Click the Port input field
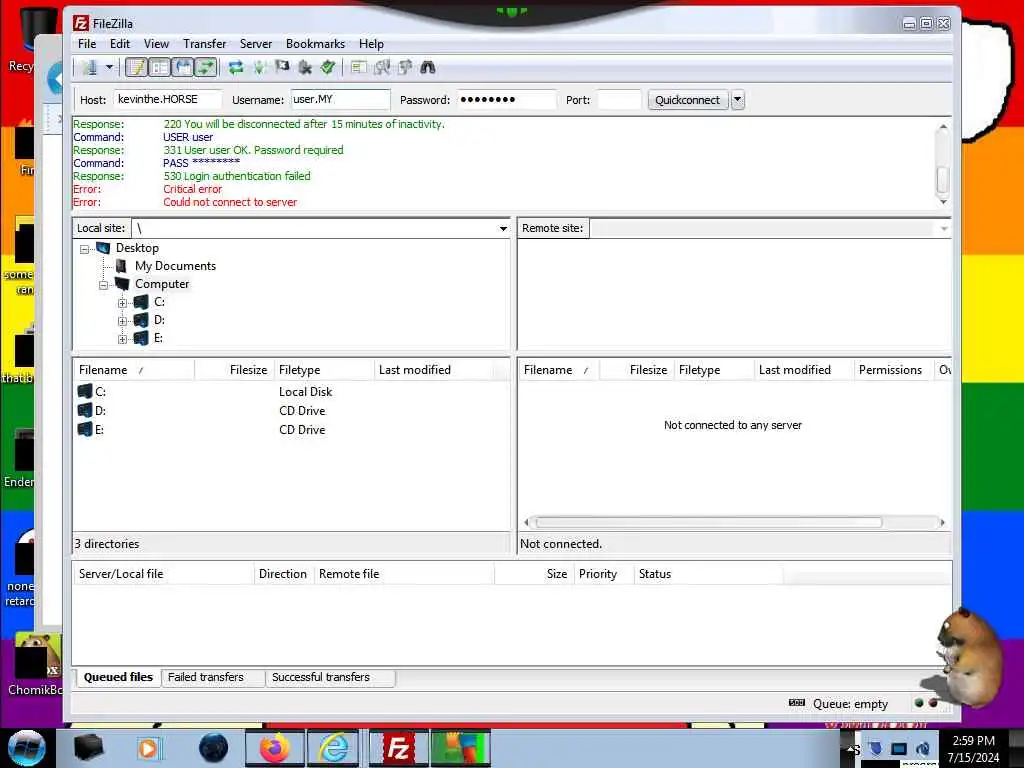This screenshot has width=1024, height=768. 619,99
